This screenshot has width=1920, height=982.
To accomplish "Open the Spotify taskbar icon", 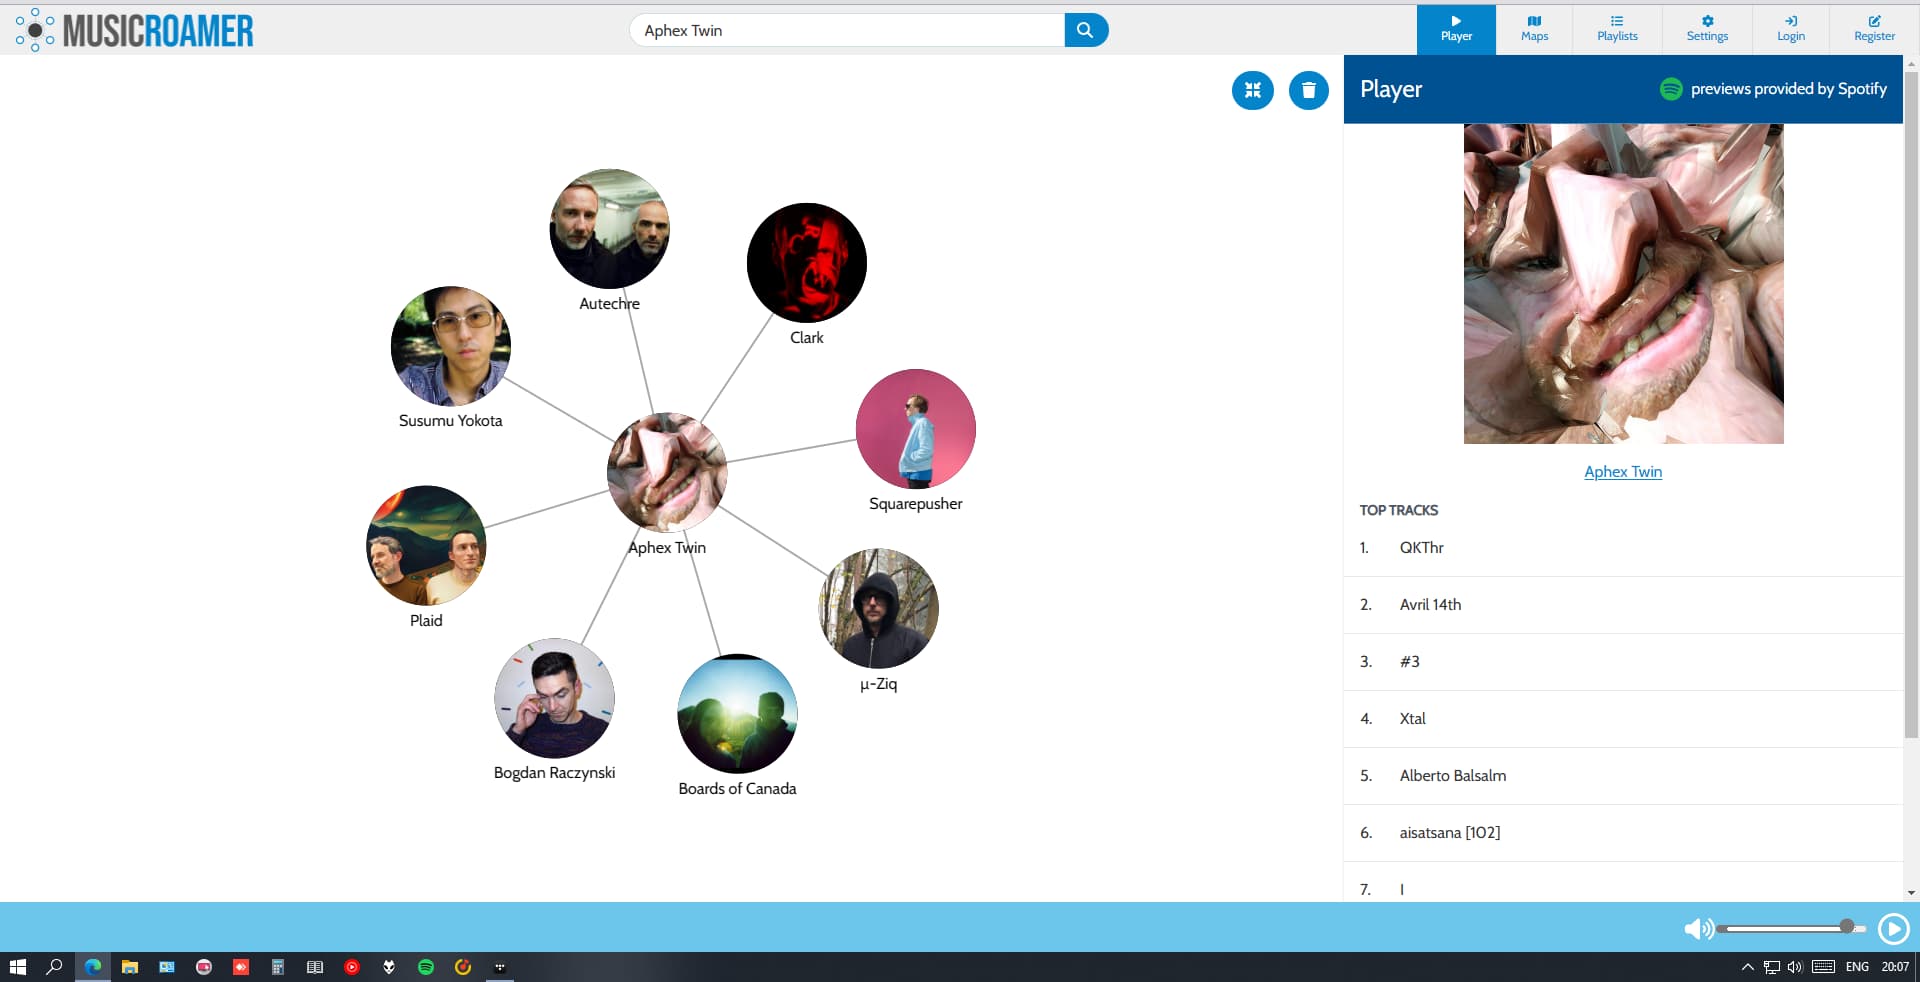I will coord(426,967).
